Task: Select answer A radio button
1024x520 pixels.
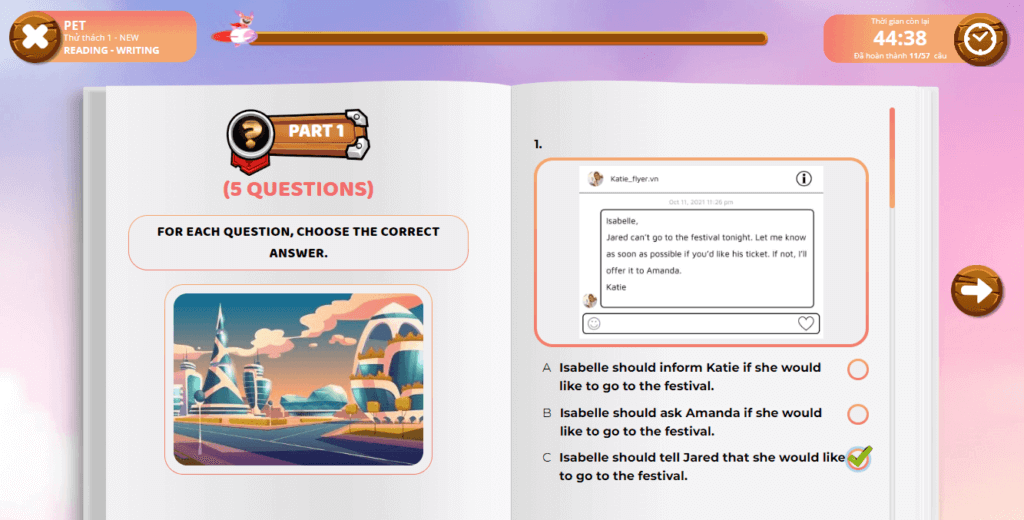Action: pos(858,370)
